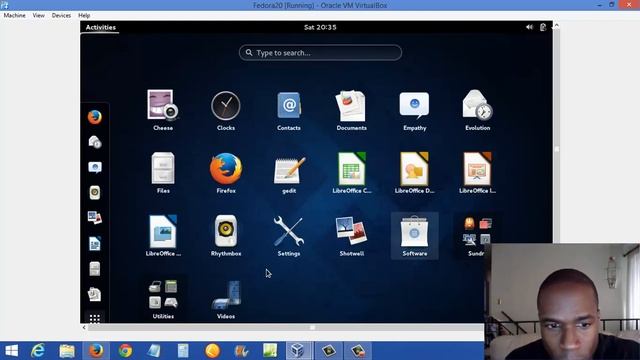Launch Rhythmbox music player from grid

(226, 236)
